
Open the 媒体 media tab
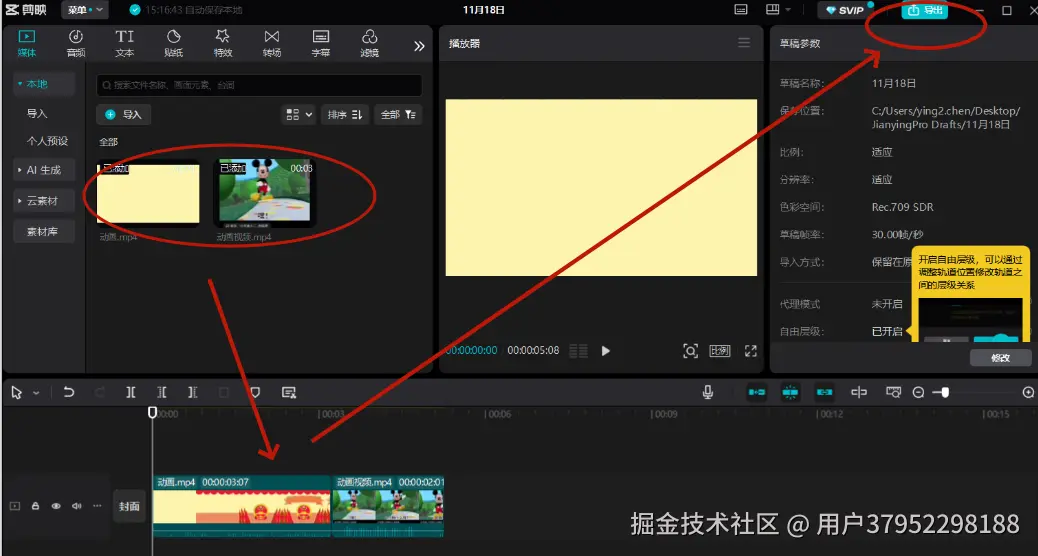pos(26,43)
